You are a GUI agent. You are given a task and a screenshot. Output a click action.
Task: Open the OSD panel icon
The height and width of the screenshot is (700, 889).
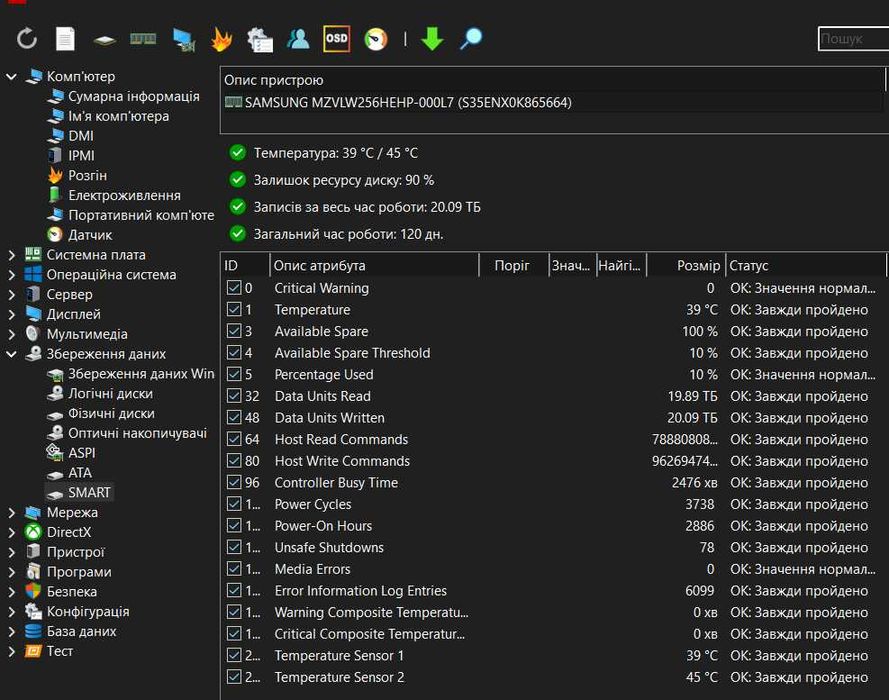pyautogui.click(x=337, y=39)
